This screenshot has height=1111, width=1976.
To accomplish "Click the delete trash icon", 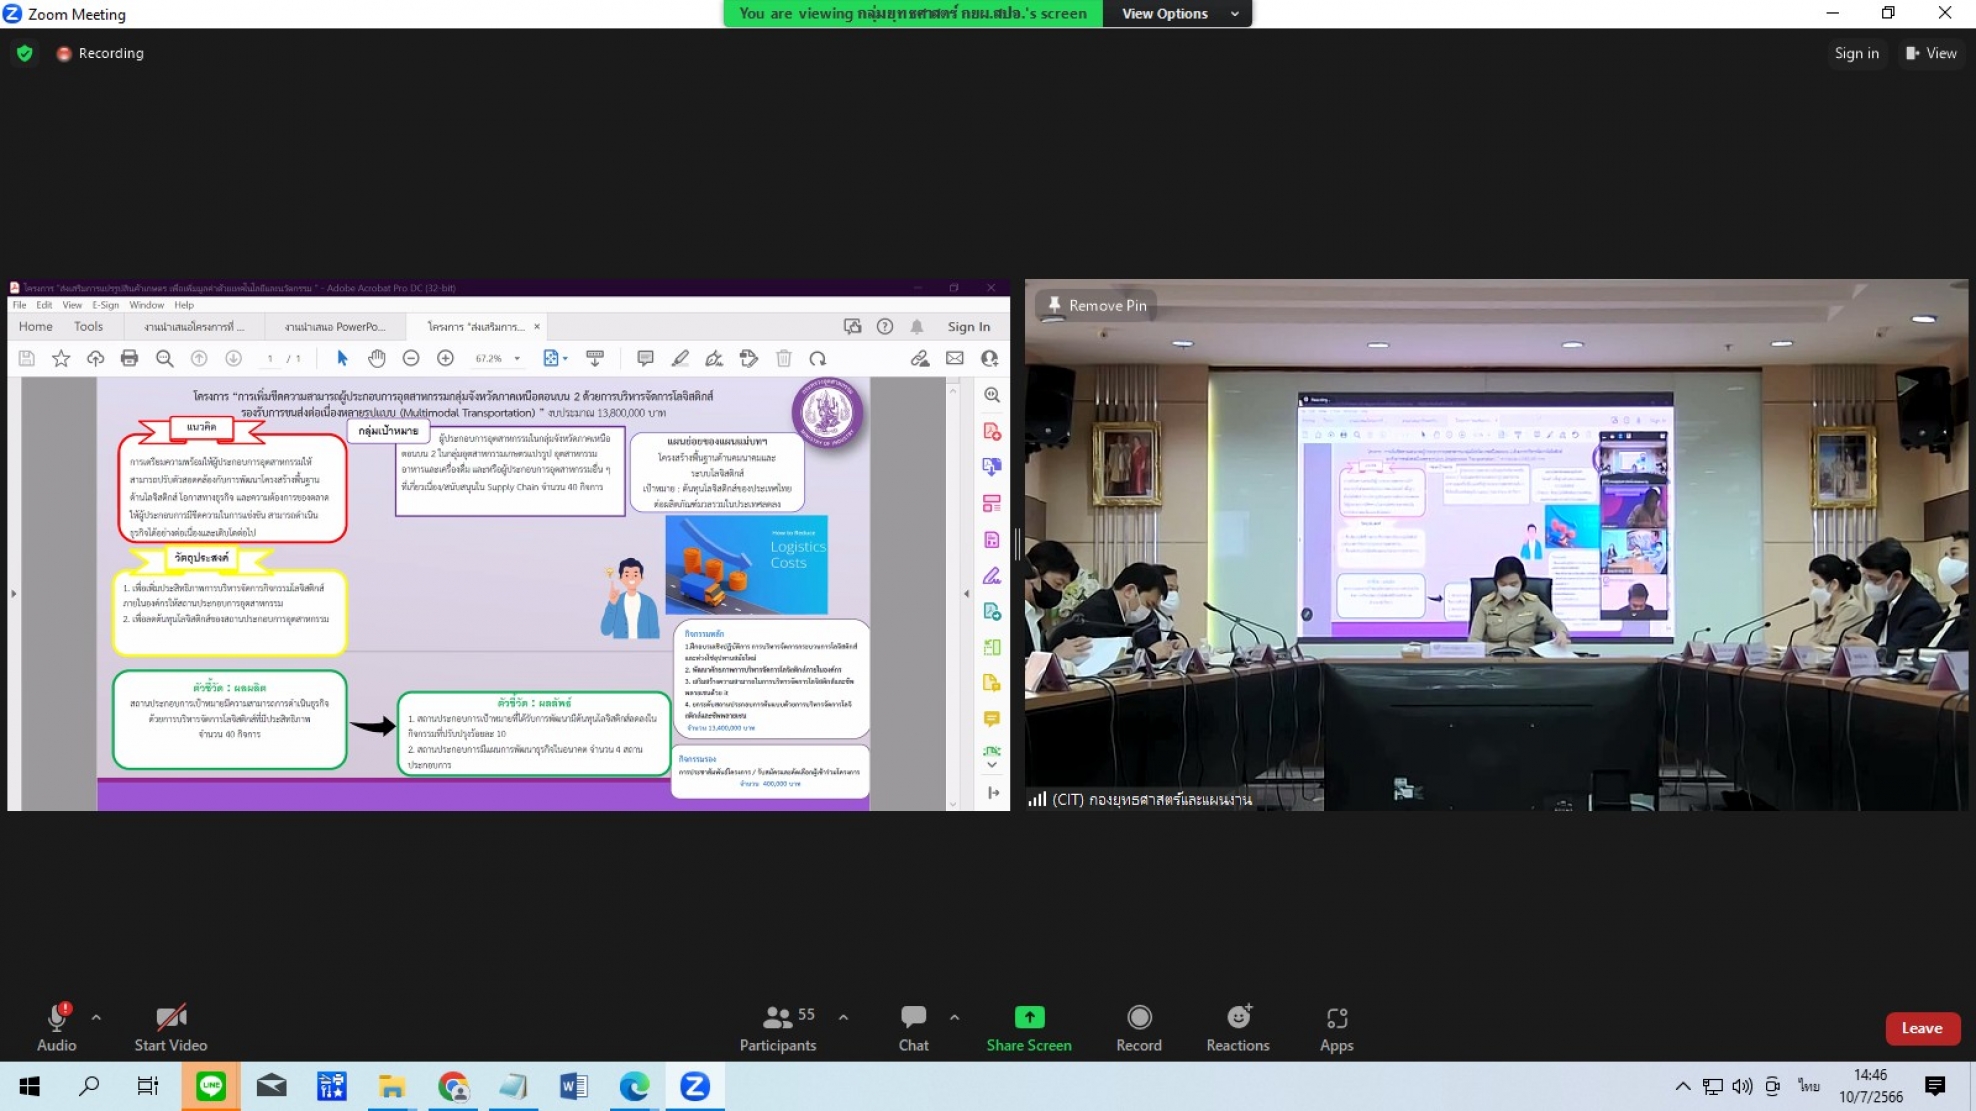I will point(783,358).
